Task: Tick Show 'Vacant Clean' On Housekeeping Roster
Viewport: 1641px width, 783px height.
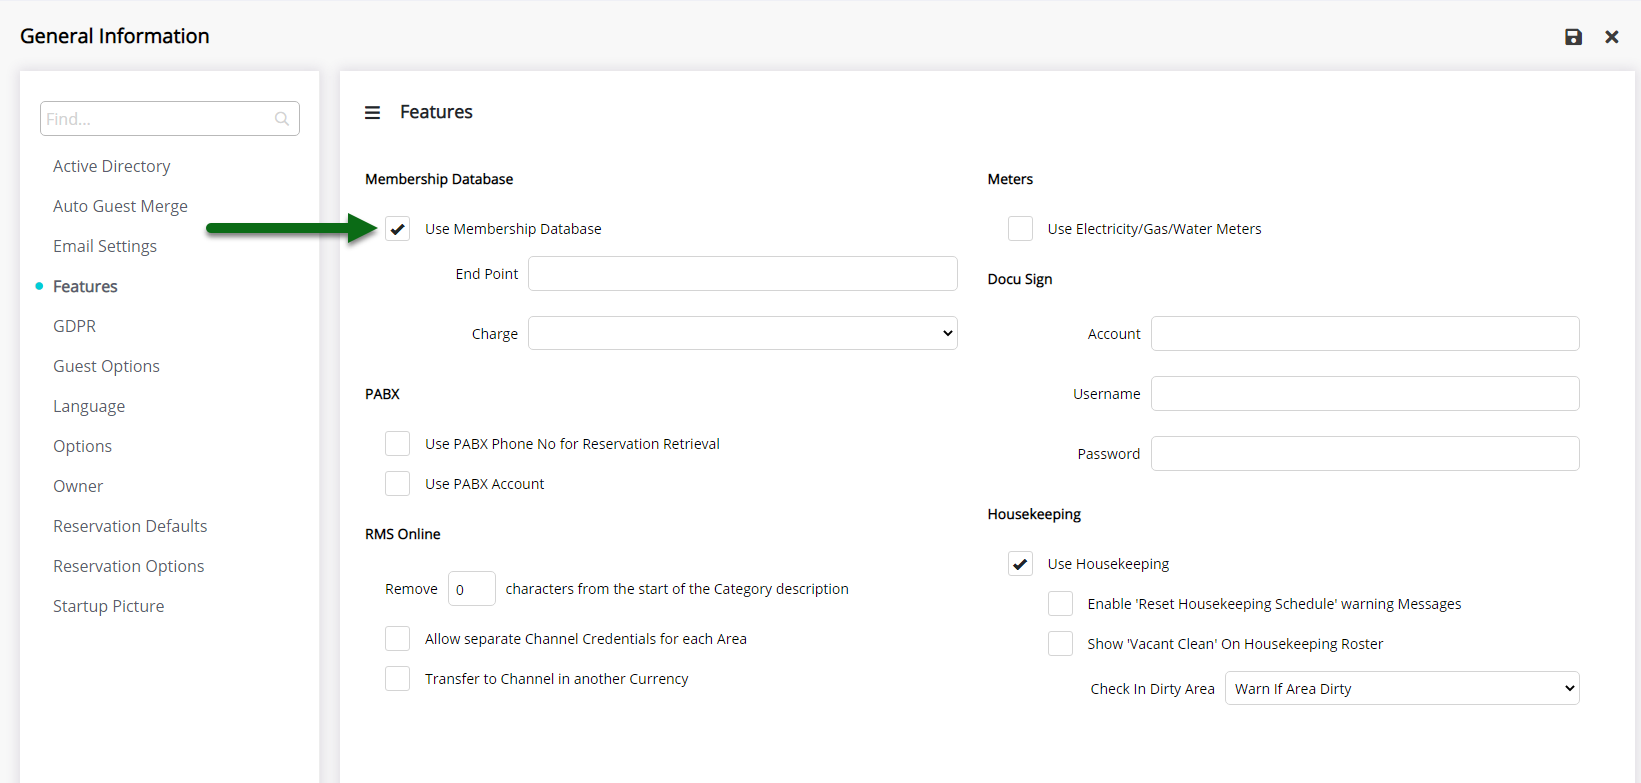Action: 1060,644
